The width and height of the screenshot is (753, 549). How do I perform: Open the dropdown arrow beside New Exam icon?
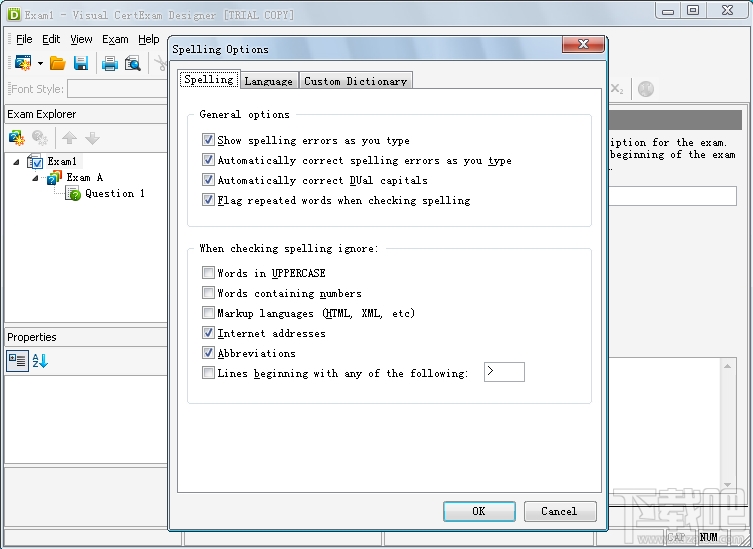(x=40, y=63)
